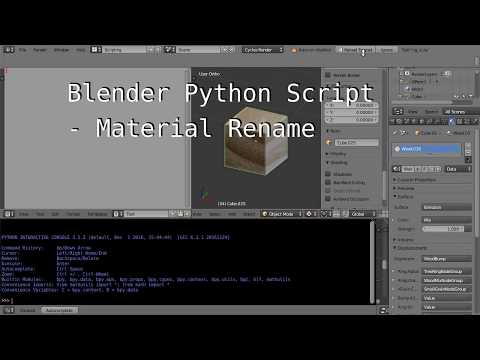Click the outliner editor type icon
This screenshot has height=360, width=480.
[398, 112]
